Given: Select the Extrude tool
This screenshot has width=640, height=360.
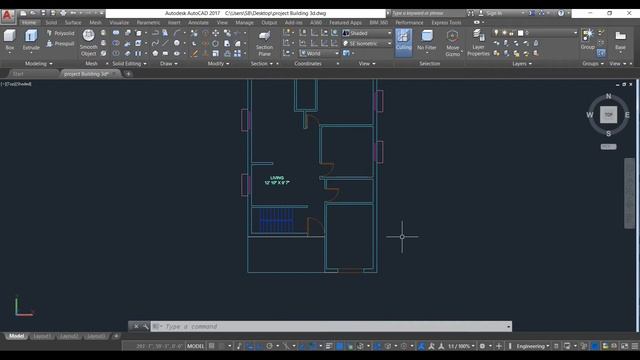Looking at the screenshot, I should 31,40.
